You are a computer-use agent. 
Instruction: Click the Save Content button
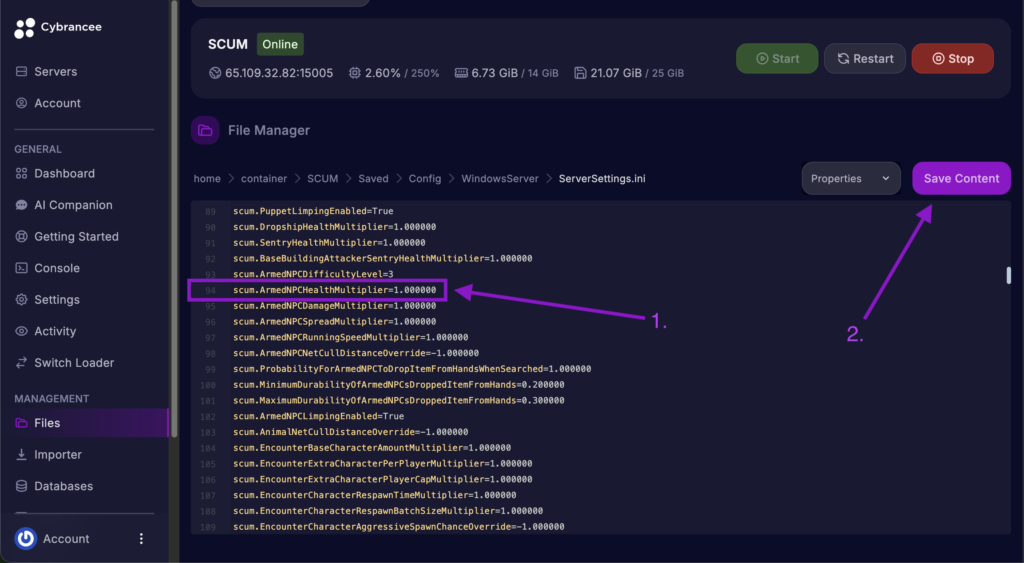(x=961, y=178)
